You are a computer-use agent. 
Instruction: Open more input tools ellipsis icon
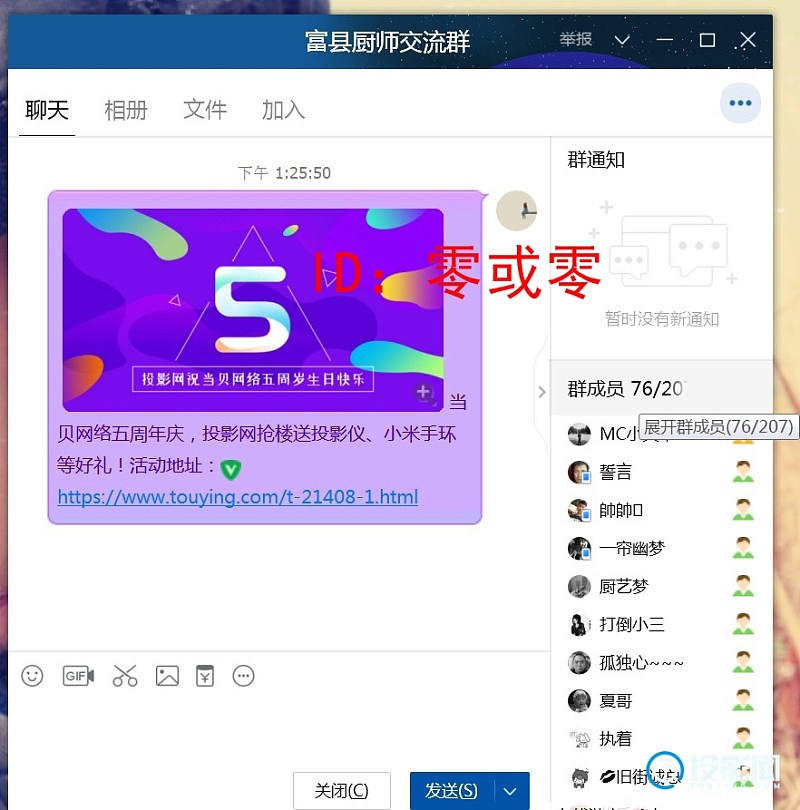click(243, 676)
